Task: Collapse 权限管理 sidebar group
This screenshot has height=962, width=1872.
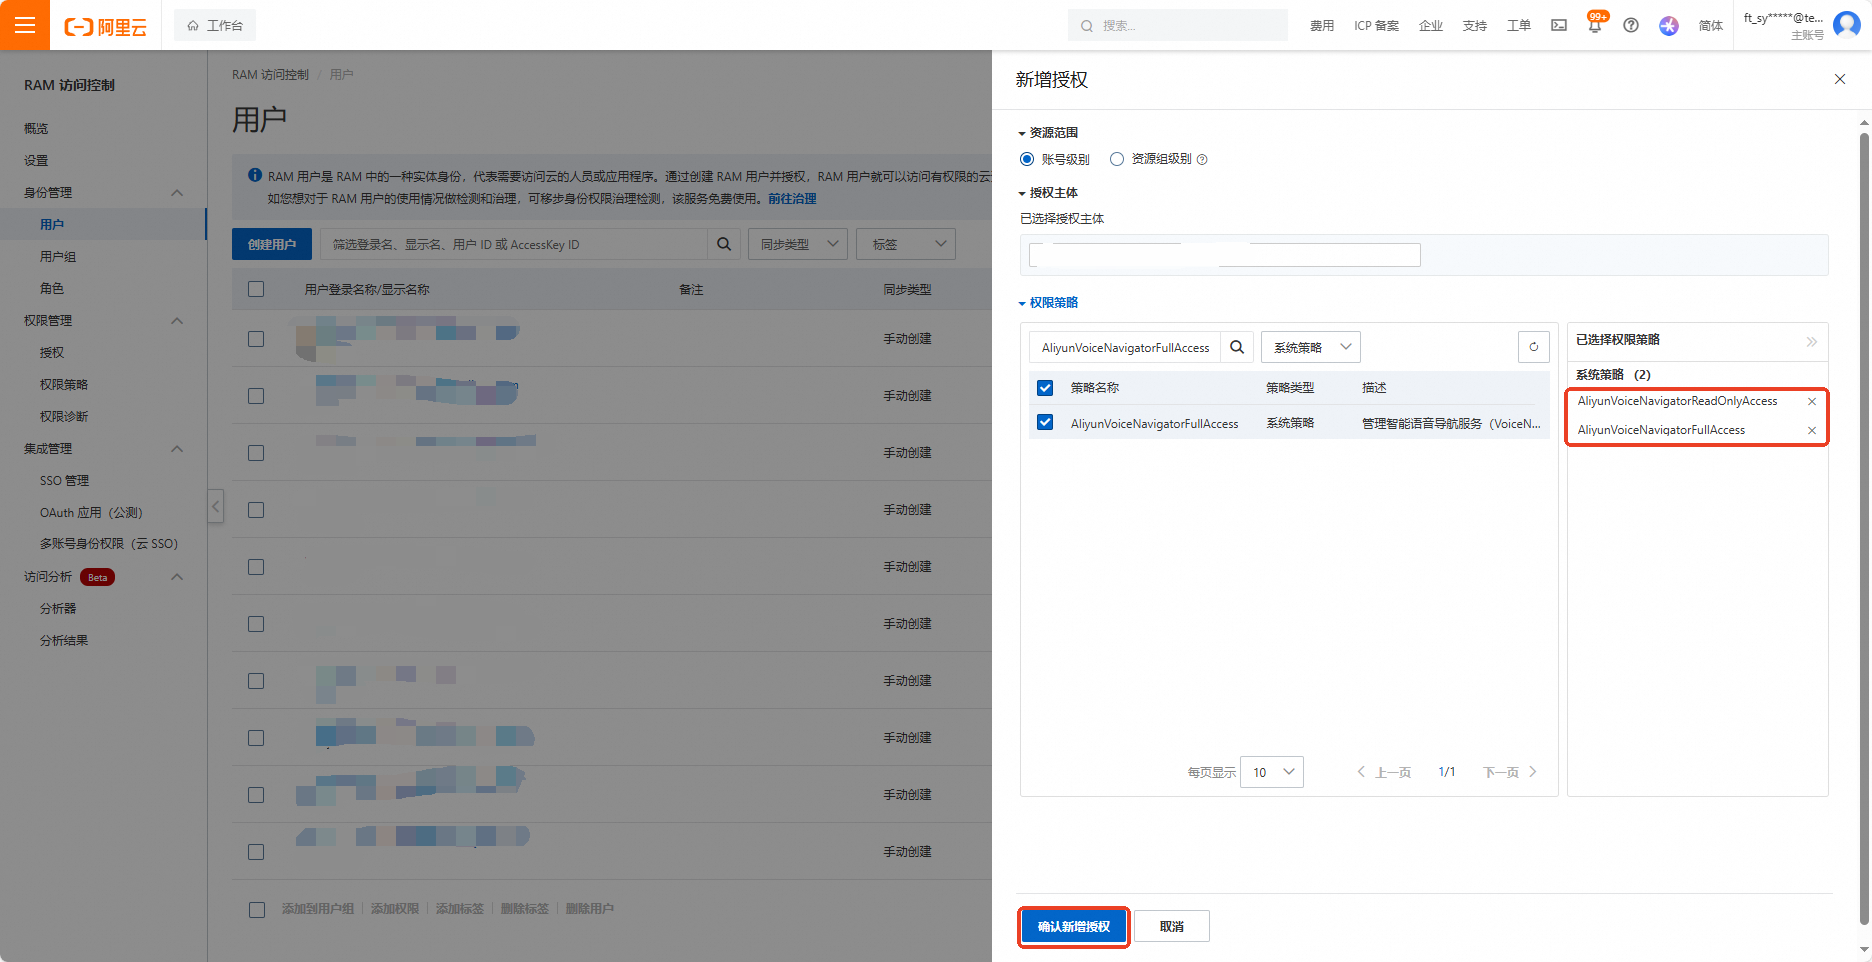Action: pyautogui.click(x=177, y=320)
